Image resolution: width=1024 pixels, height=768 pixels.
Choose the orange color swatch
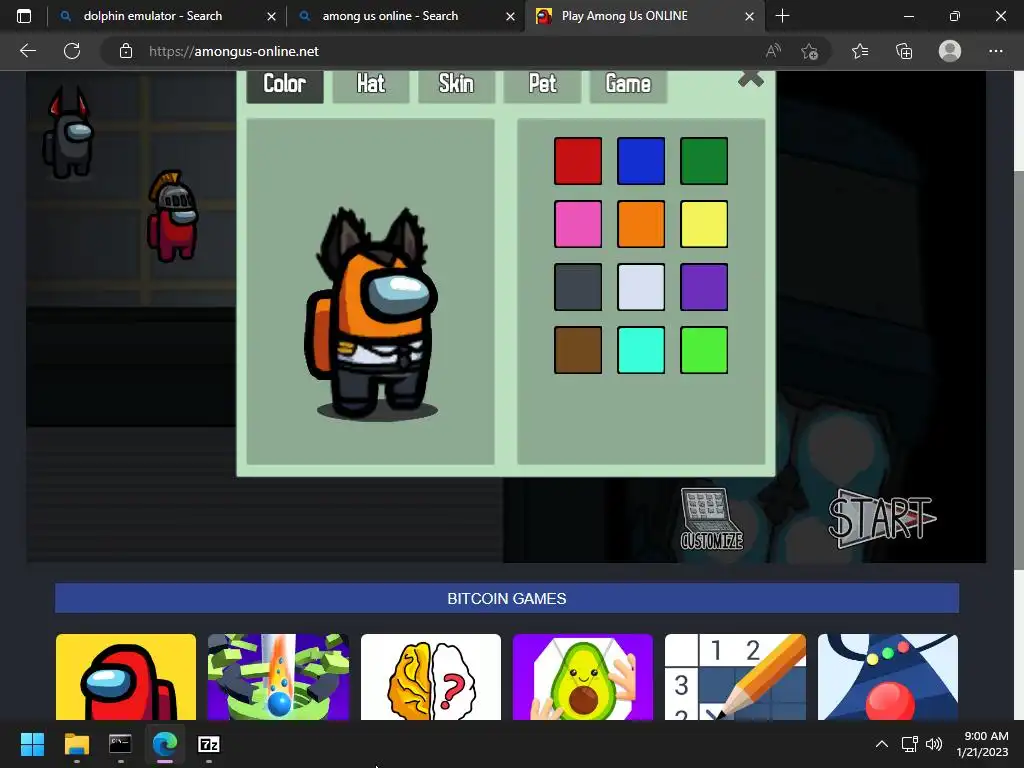pos(641,224)
